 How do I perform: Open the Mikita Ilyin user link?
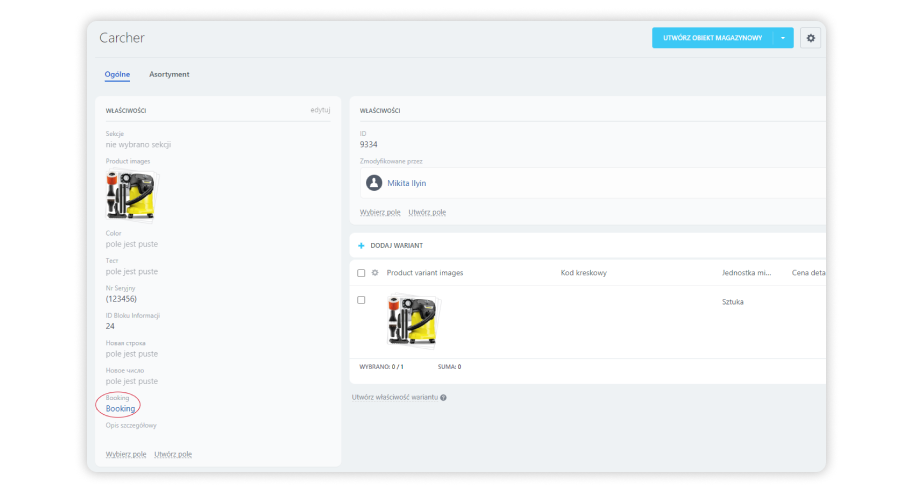coord(406,183)
